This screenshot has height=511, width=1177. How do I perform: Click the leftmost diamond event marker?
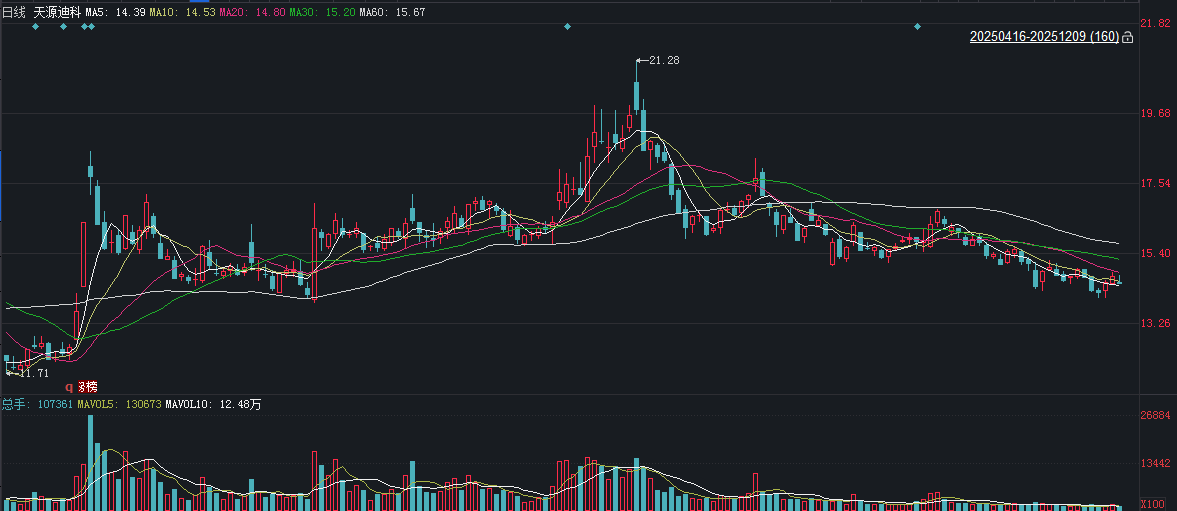[x=35, y=26]
